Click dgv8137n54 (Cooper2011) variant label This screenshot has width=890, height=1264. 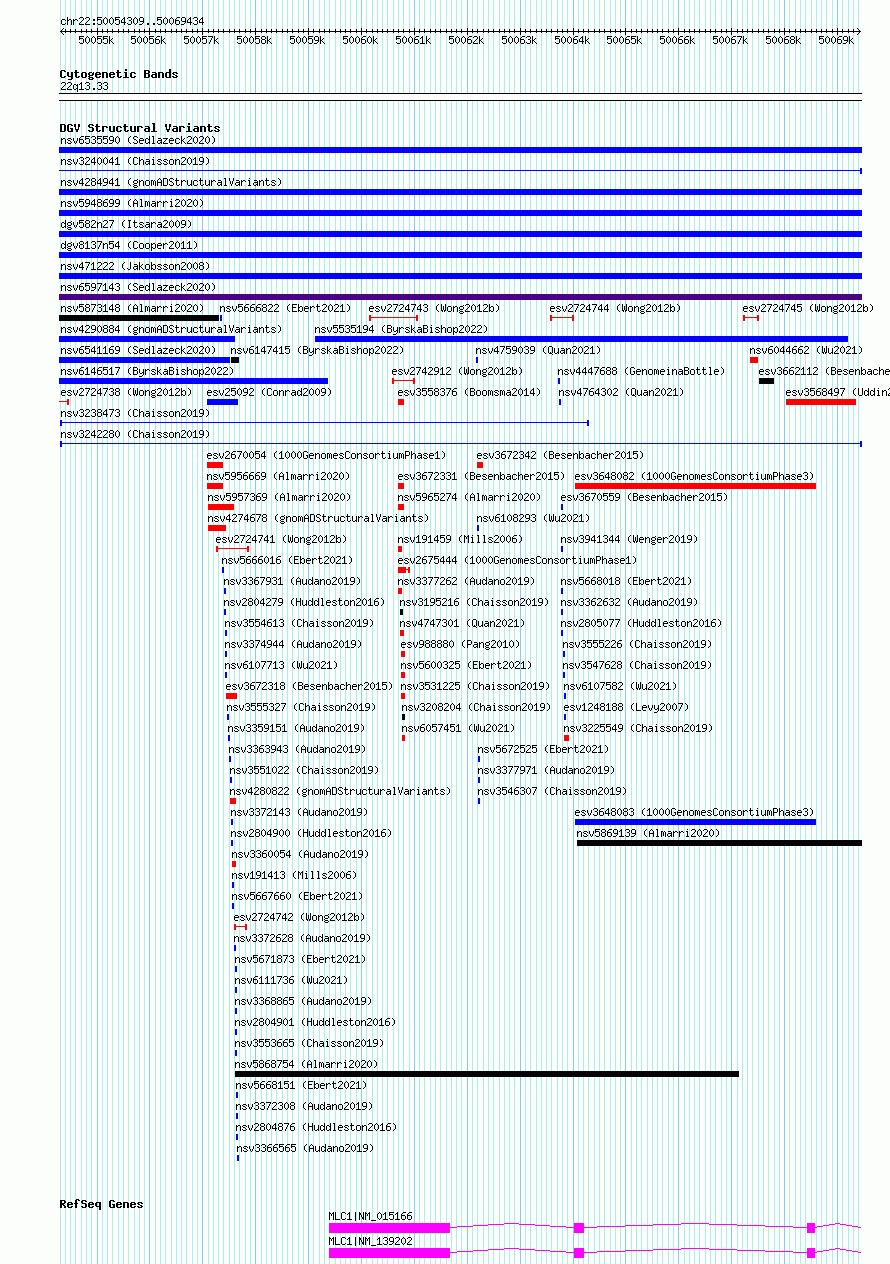pos(129,246)
